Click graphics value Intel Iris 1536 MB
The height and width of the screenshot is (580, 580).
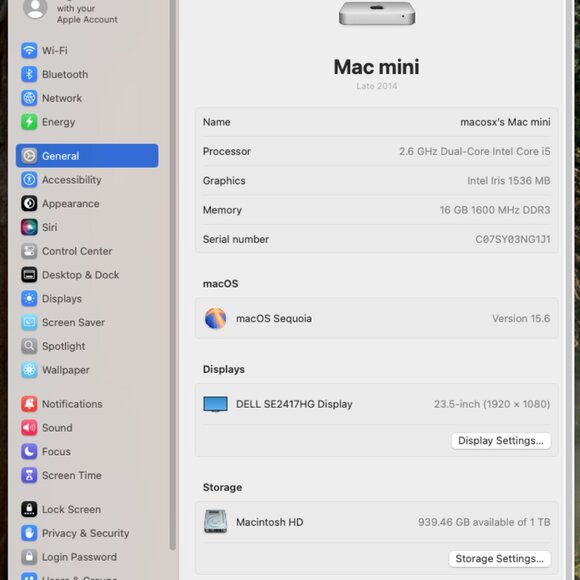click(x=509, y=181)
